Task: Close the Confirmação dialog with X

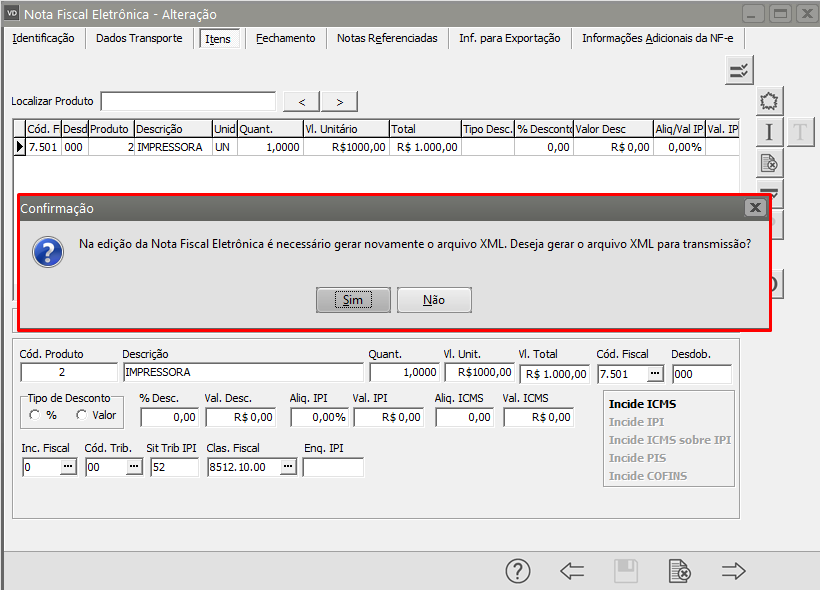Action: [756, 207]
